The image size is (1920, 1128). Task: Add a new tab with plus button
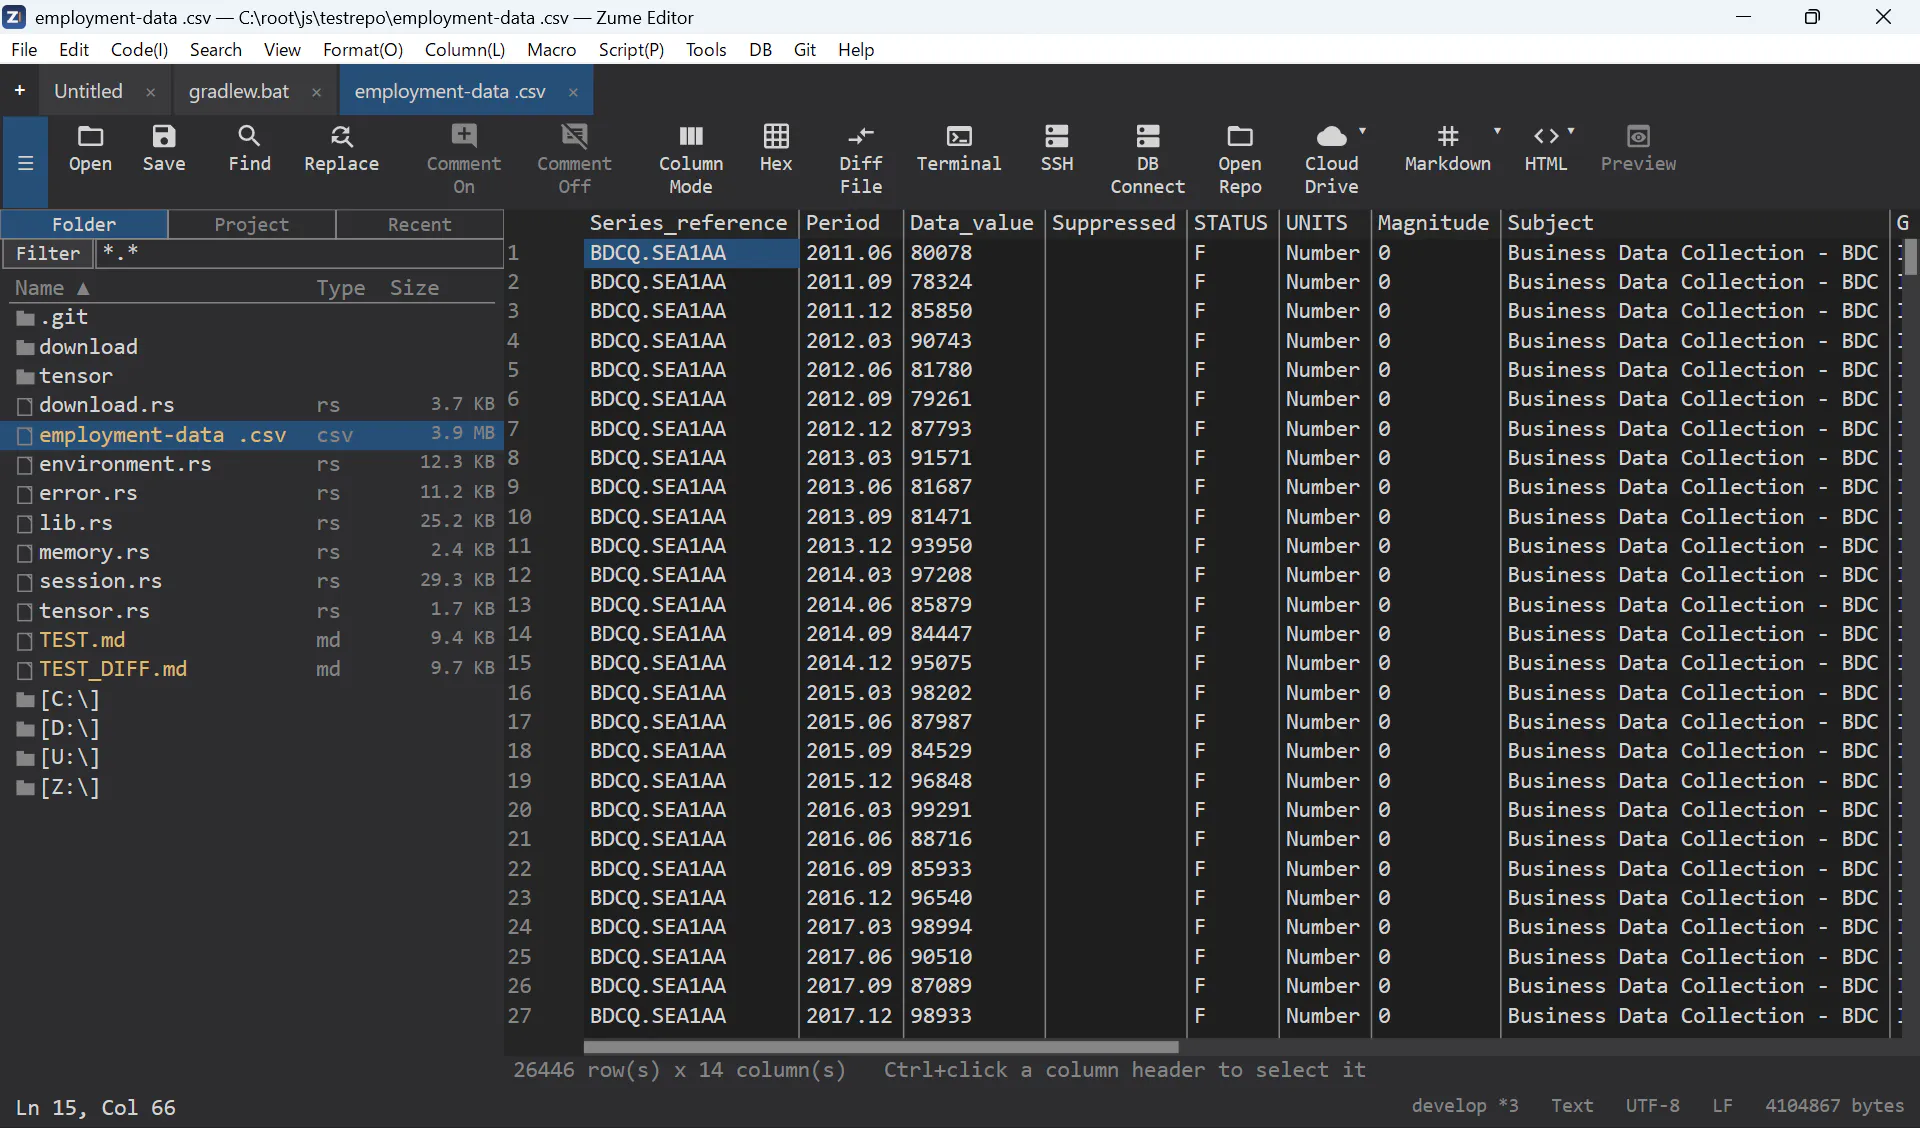pyautogui.click(x=19, y=90)
